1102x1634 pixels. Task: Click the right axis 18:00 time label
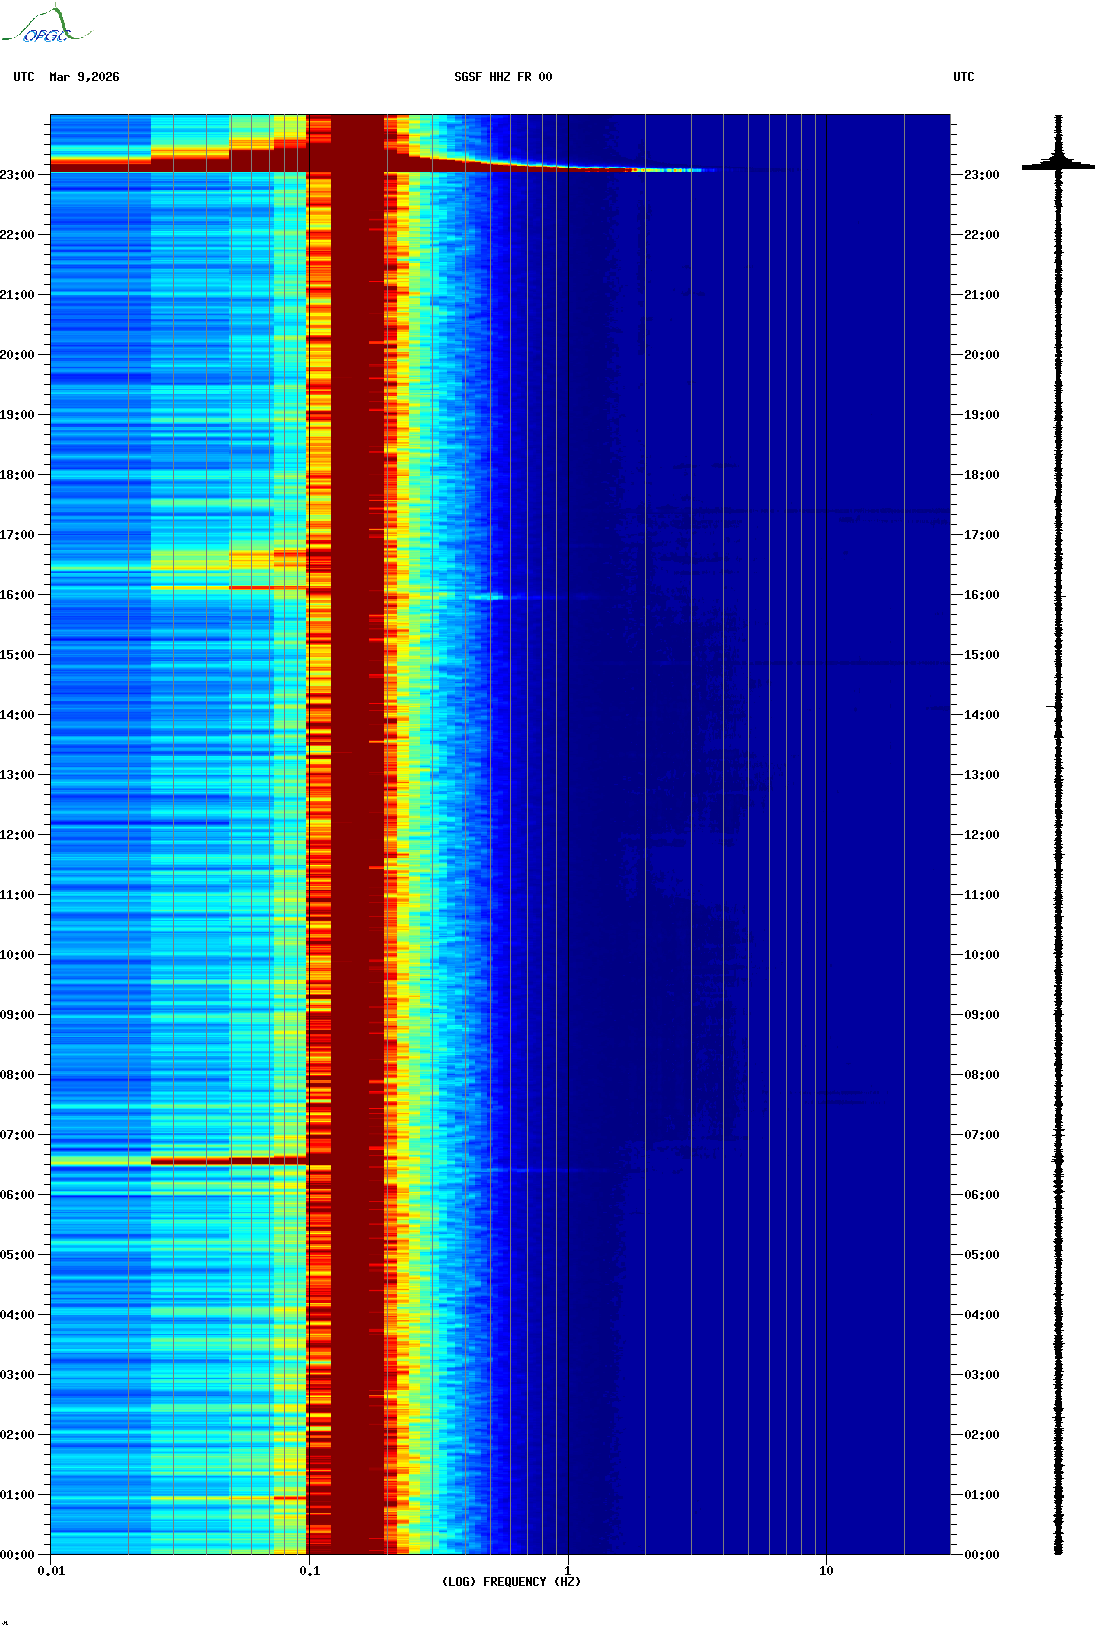pyautogui.click(x=982, y=475)
